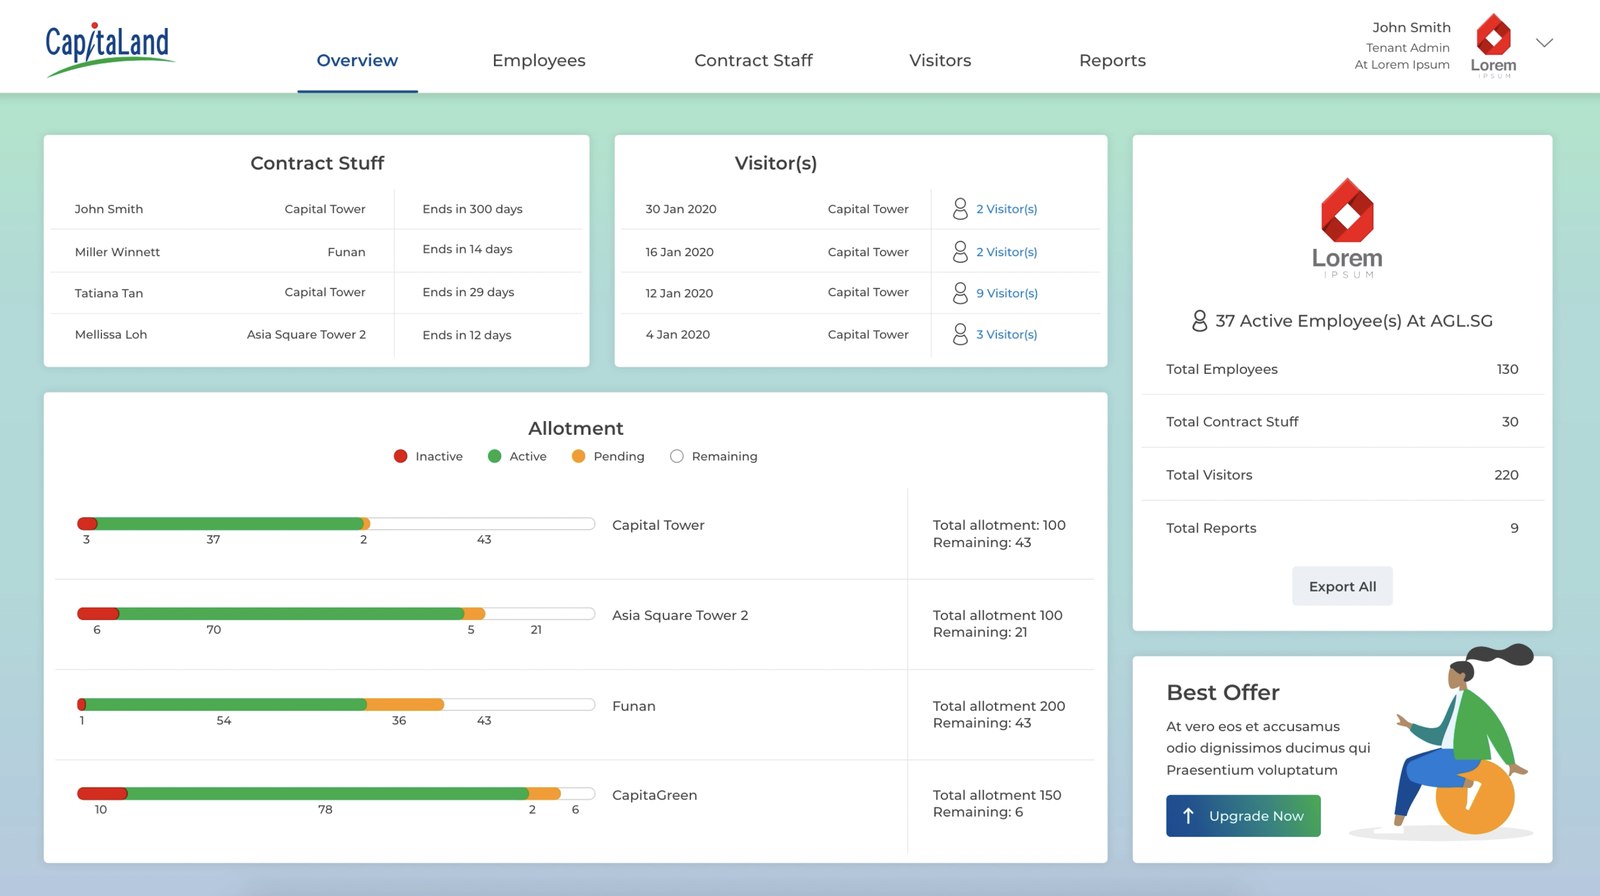1600x896 pixels.
Task: Click the John Smith name in header
Action: click(x=1411, y=27)
